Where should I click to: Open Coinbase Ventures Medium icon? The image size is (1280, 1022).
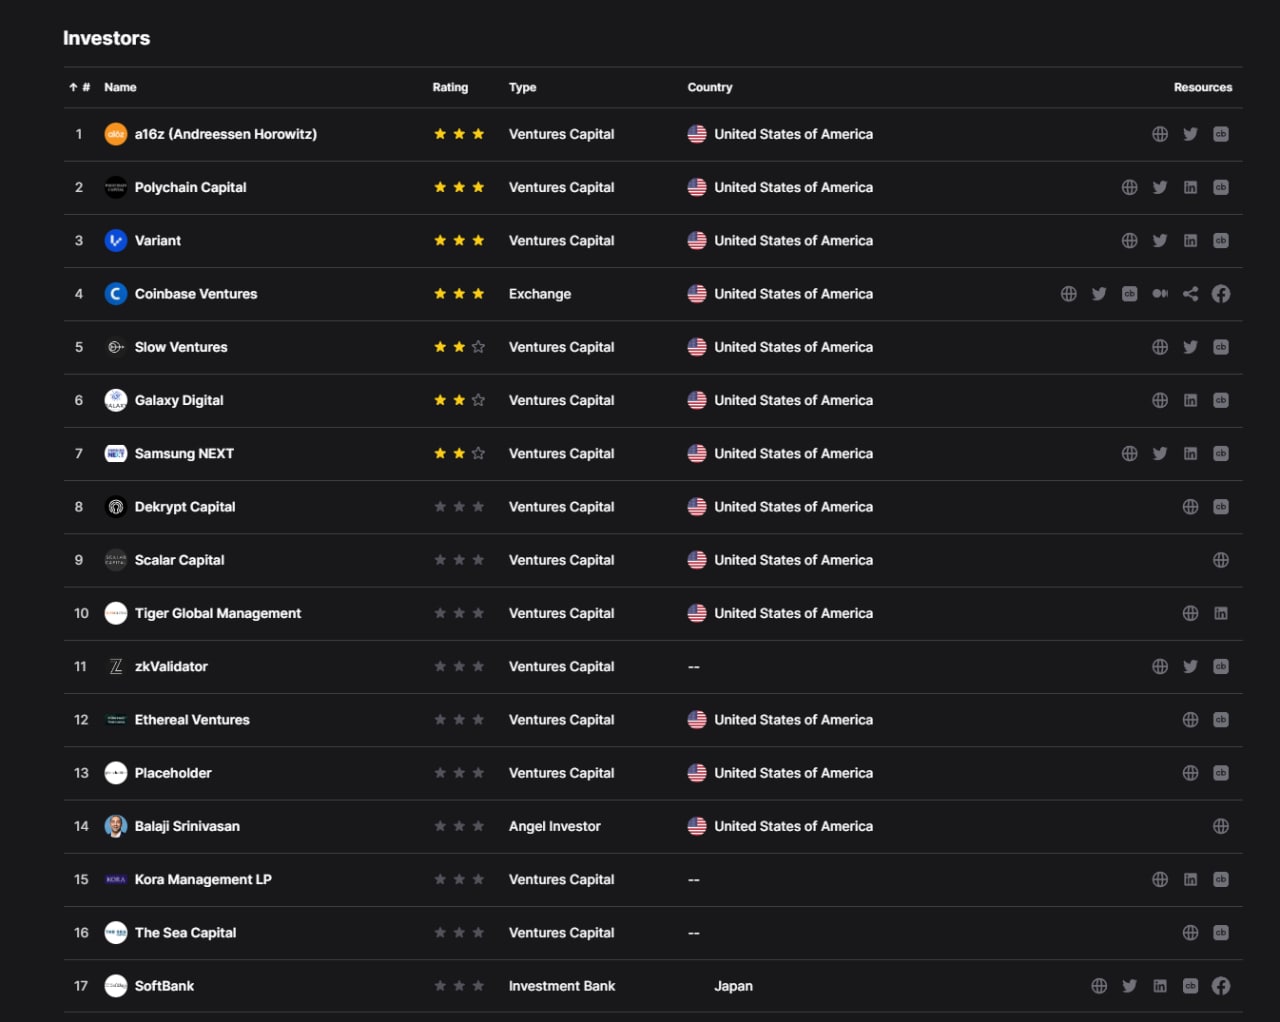pyautogui.click(x=1160, y=294)
